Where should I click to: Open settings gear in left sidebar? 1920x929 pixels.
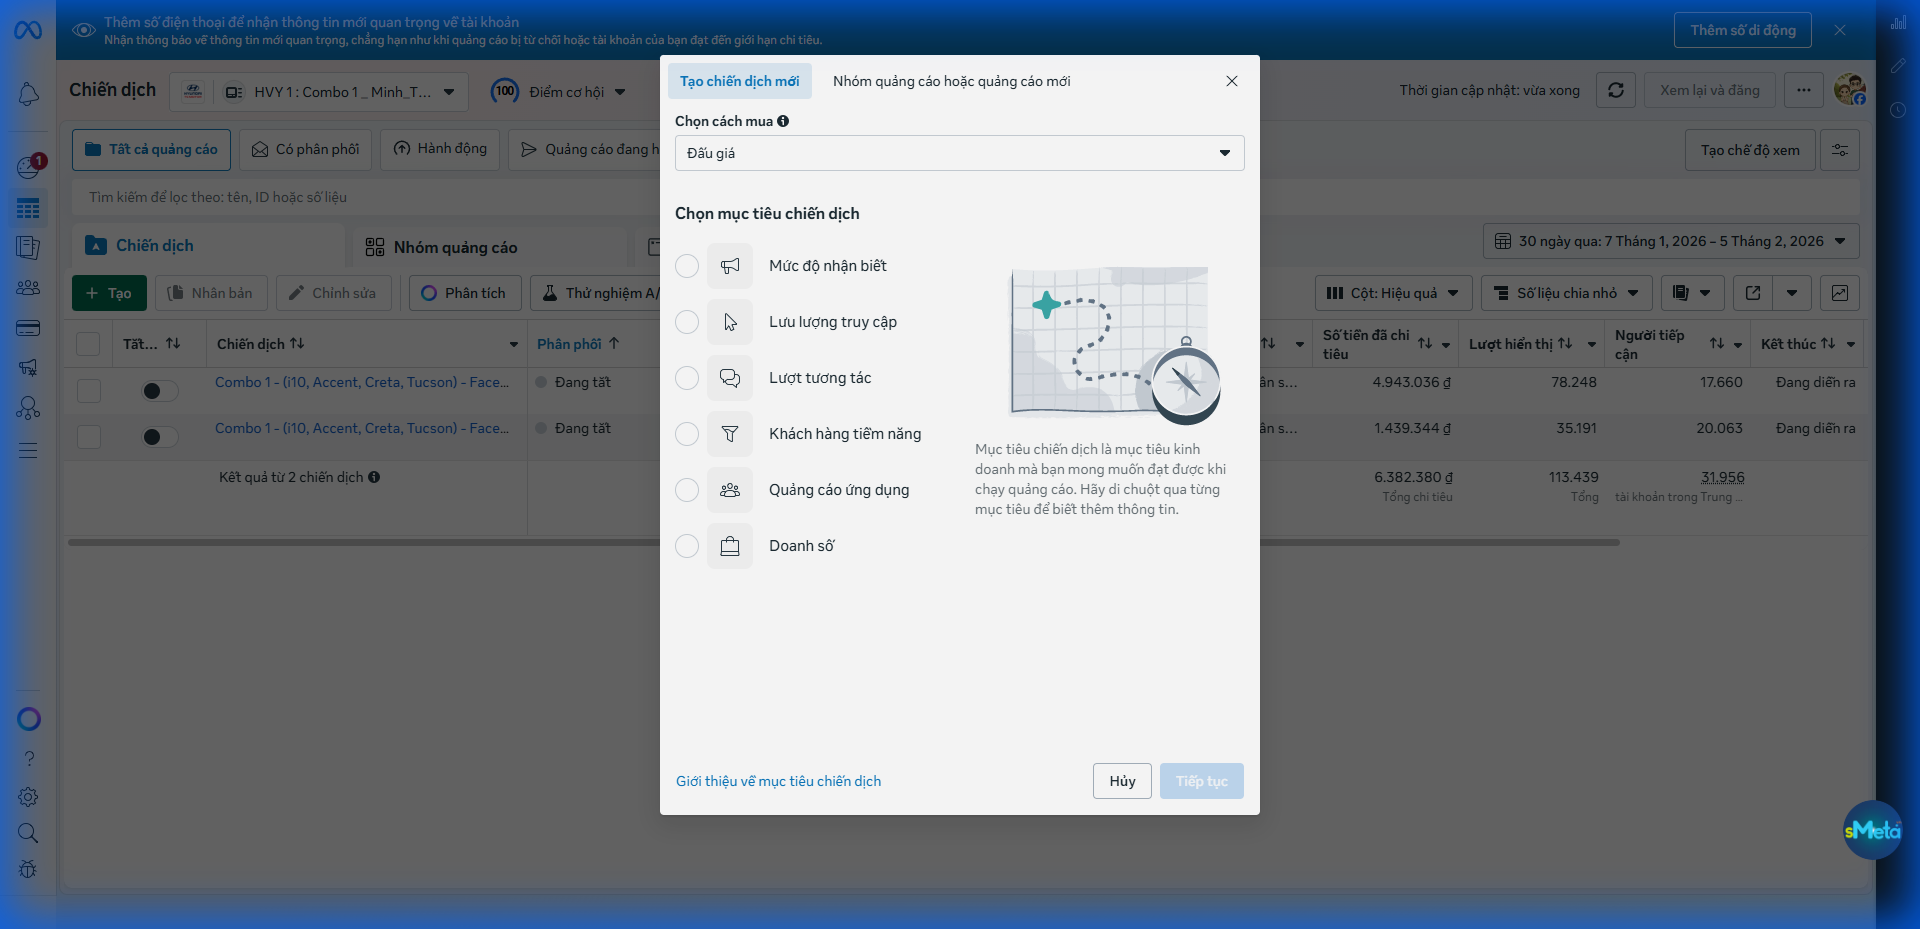pos(28,797)
